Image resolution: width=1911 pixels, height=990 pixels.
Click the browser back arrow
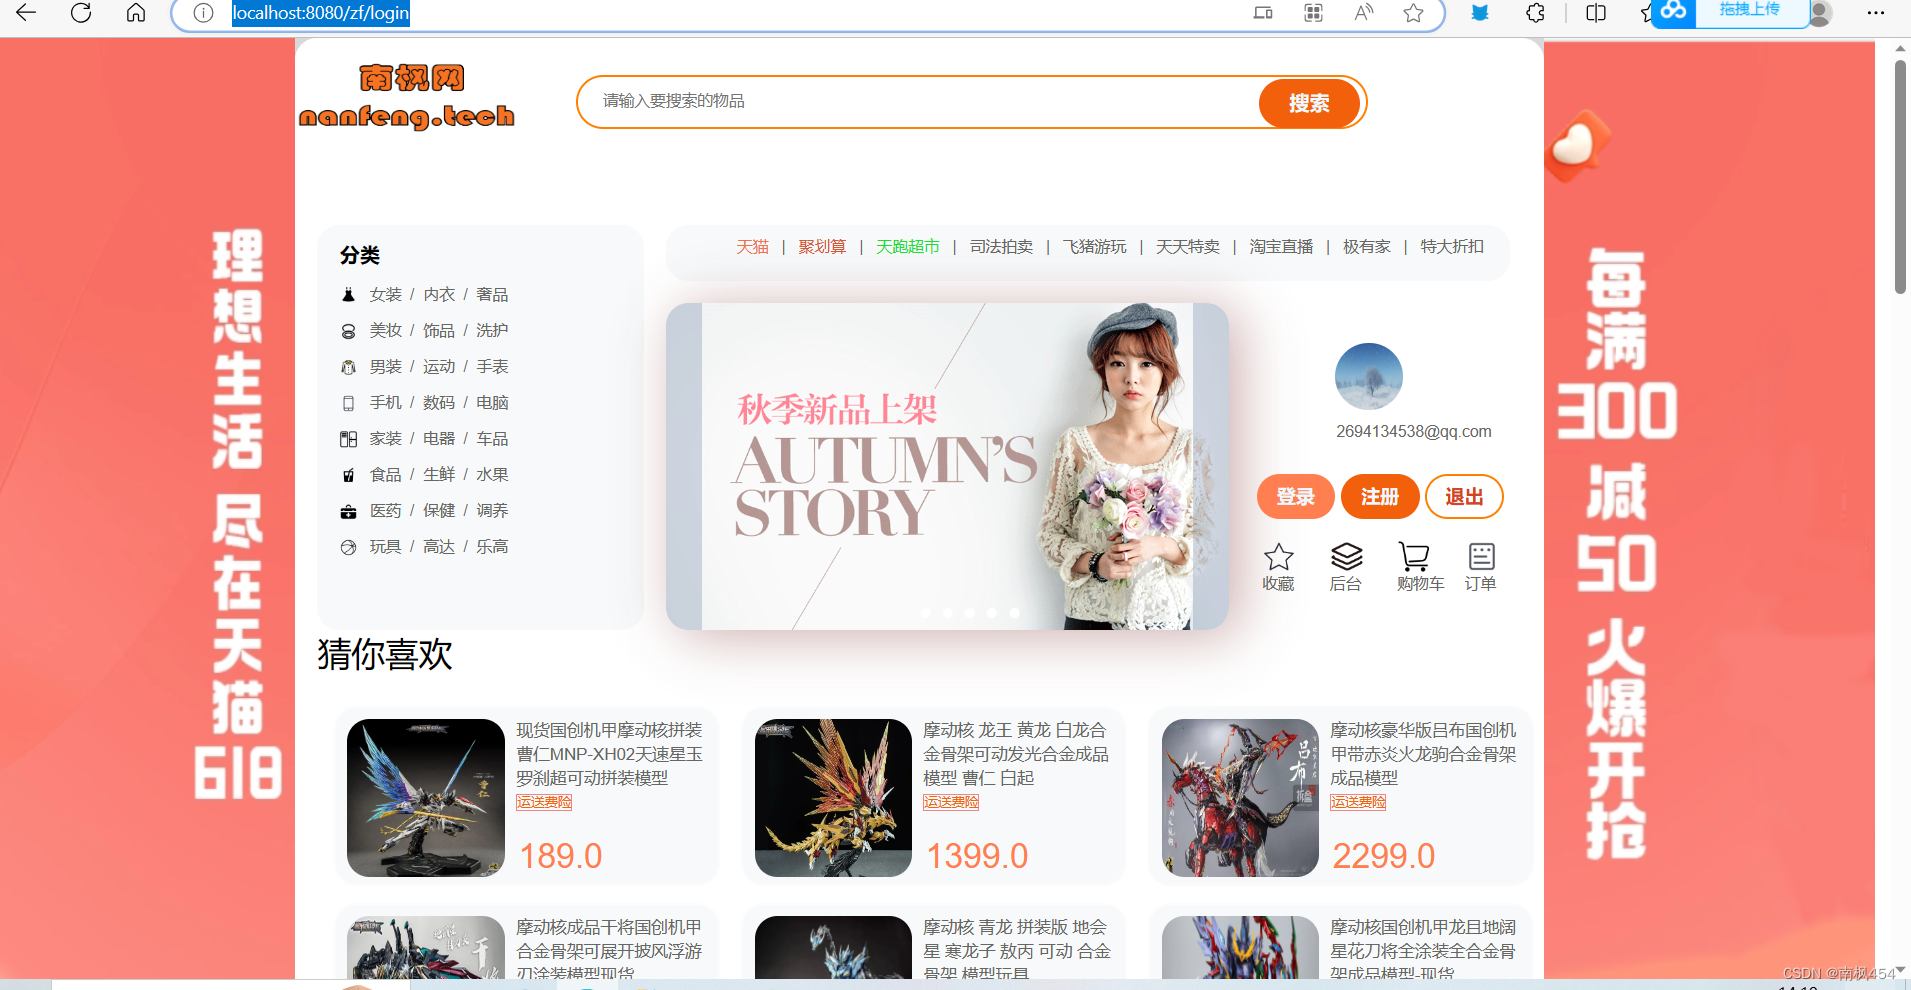tap(26, 13)
